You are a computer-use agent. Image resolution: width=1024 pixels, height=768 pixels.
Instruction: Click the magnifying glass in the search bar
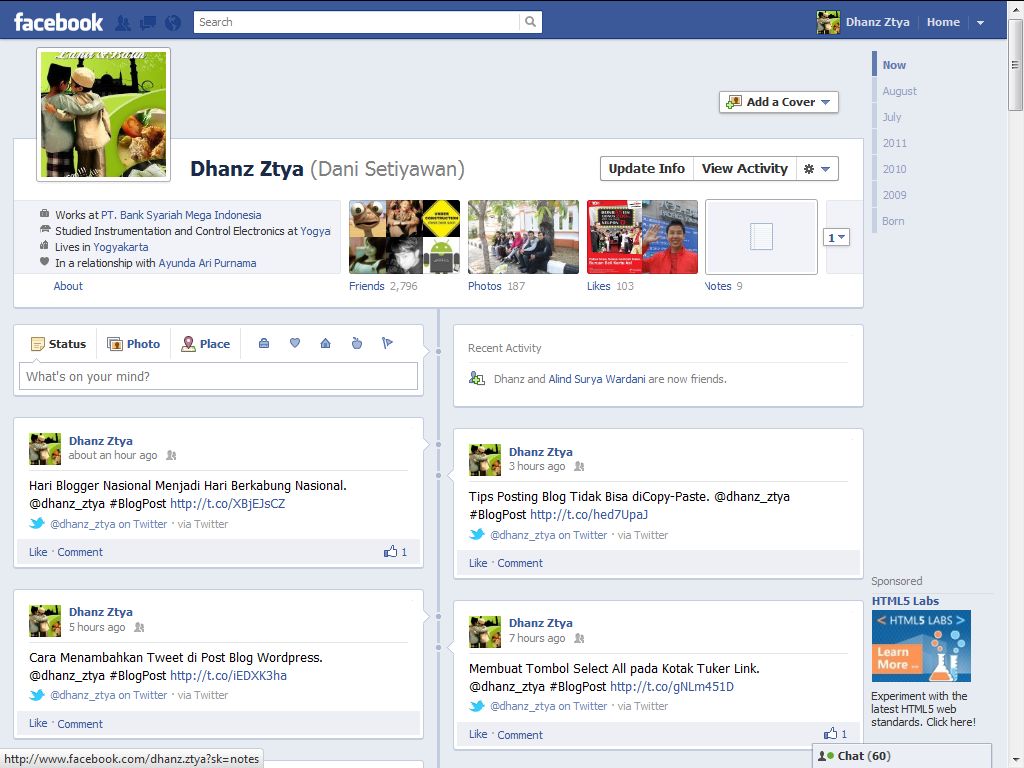(530, 21)
